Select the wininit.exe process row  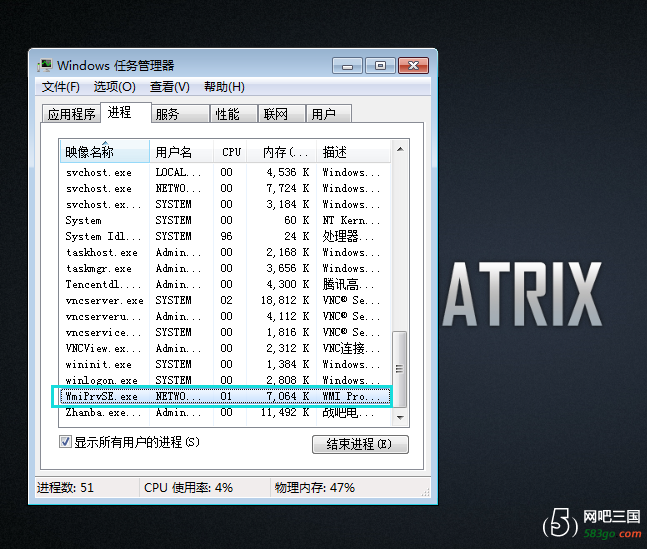(x=225, y=364)
